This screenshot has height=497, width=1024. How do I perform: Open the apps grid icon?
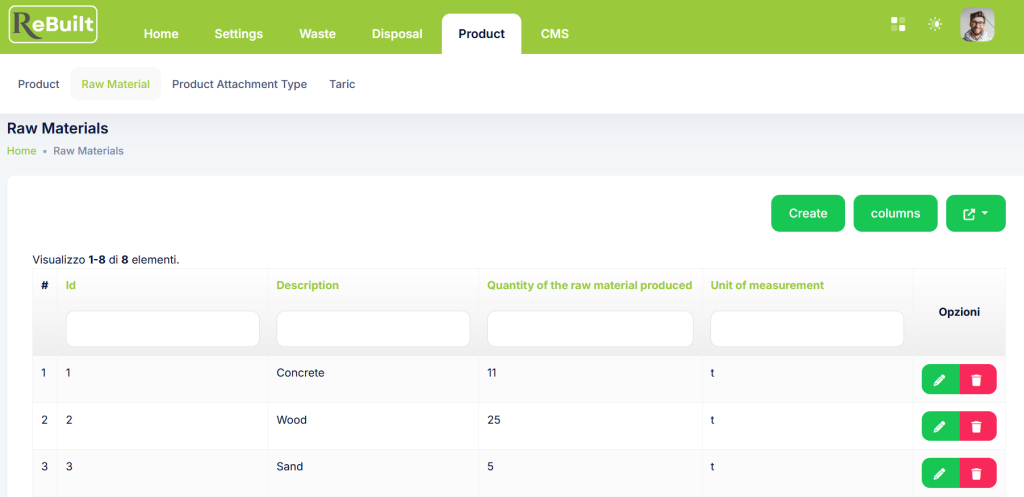click(x=898, y=24)
